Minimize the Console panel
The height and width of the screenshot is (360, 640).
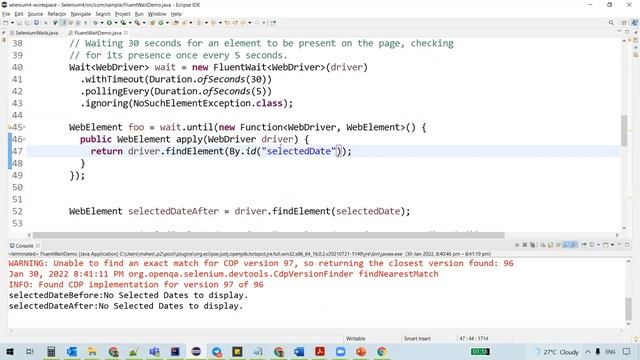(x=620, y=245)
